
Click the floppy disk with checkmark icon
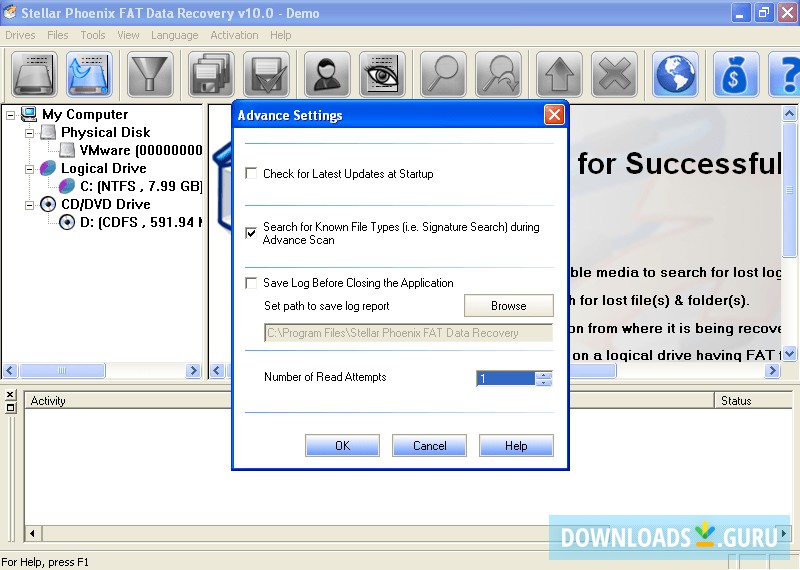266,75
